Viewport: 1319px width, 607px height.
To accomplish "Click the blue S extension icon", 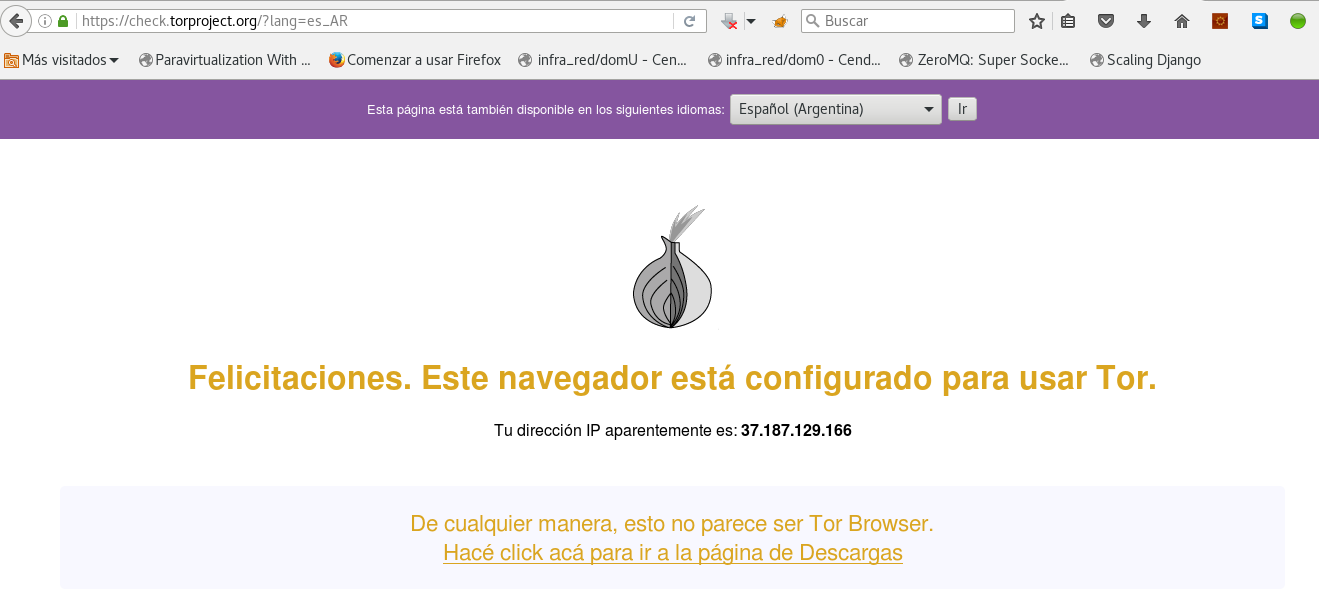I will tap(1260, 21).
